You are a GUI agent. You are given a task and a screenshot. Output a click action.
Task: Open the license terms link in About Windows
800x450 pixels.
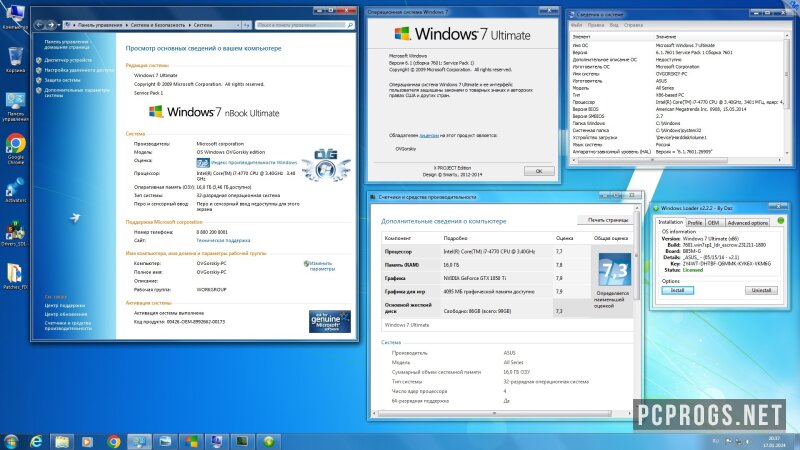click(429, 135)
